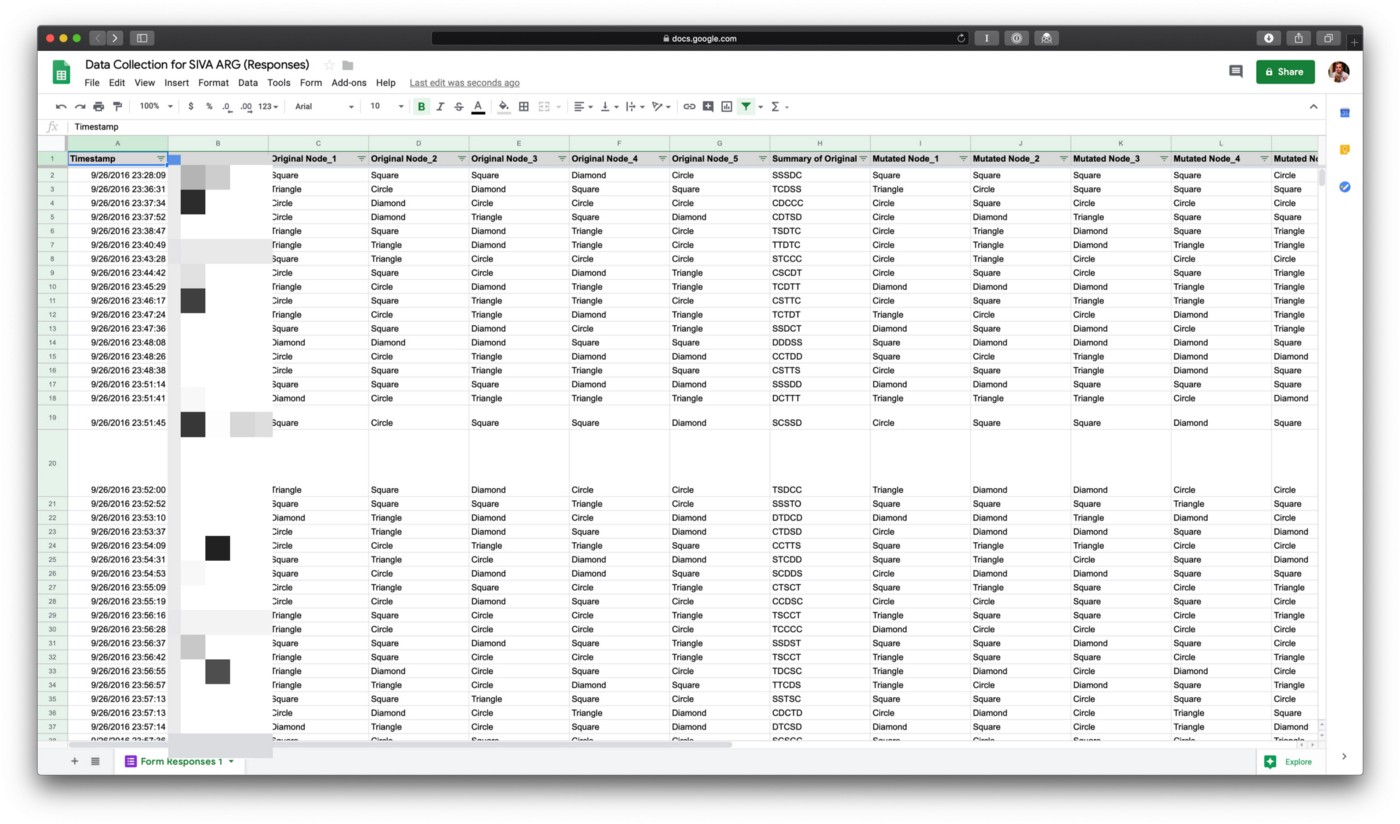Screen dimensions: 1400x824
Task: Open the Explore panel button
Action: [x=1288, y=762]
